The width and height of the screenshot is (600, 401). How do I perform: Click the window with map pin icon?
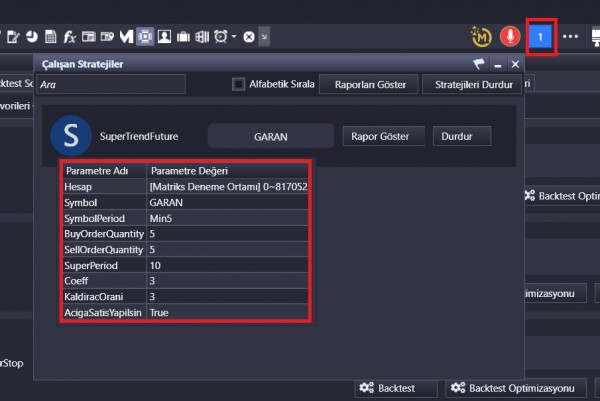click(x=108, y=37)
